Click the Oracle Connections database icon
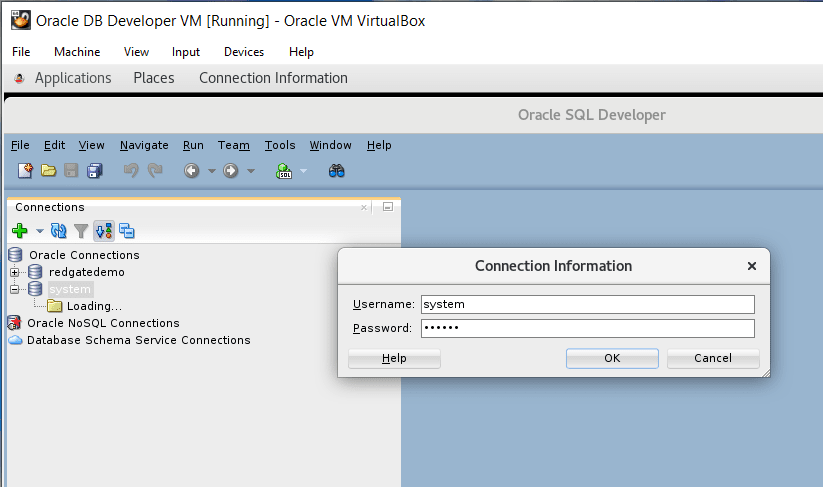Viewport: 823px width, 487px height. pos(15,255)
